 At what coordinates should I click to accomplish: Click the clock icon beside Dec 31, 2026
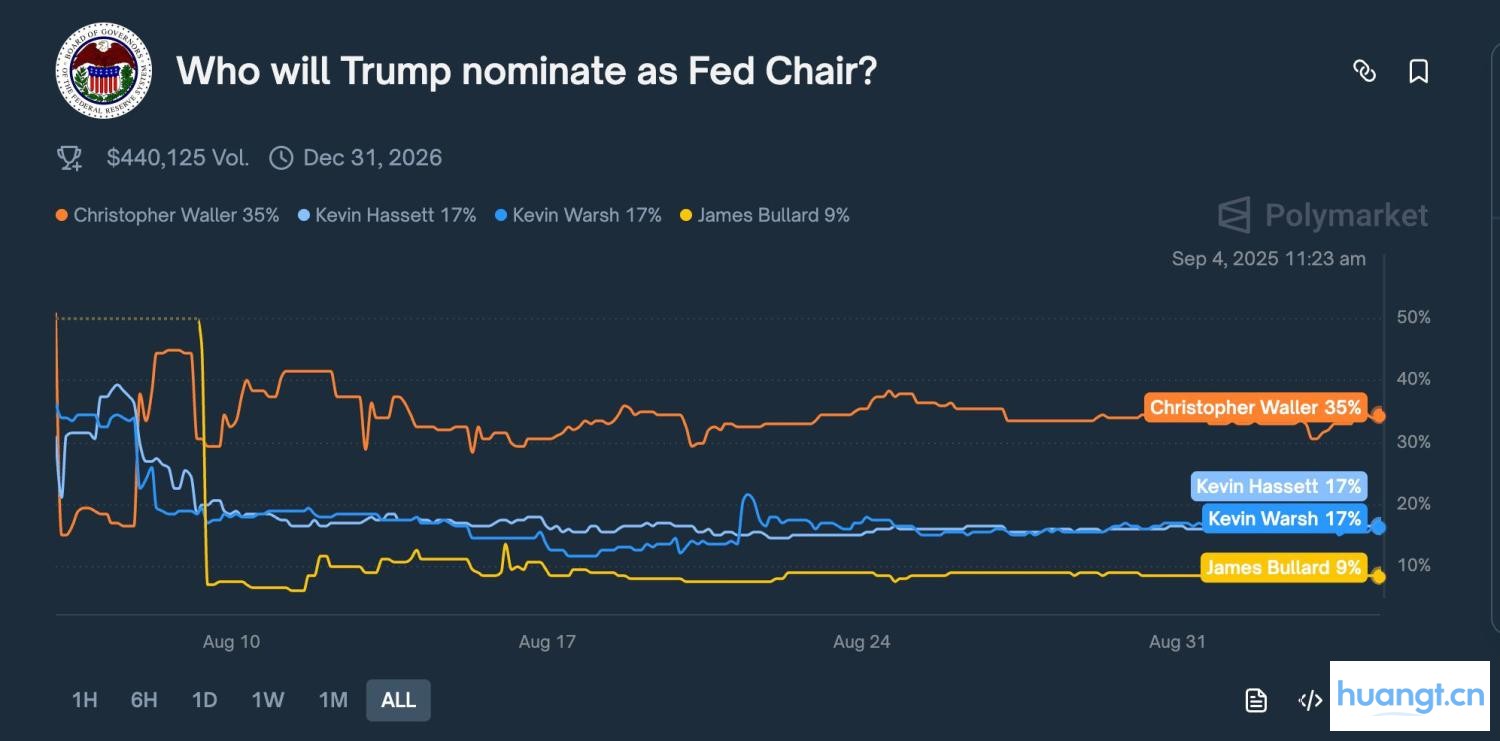[x=281, y=158]
